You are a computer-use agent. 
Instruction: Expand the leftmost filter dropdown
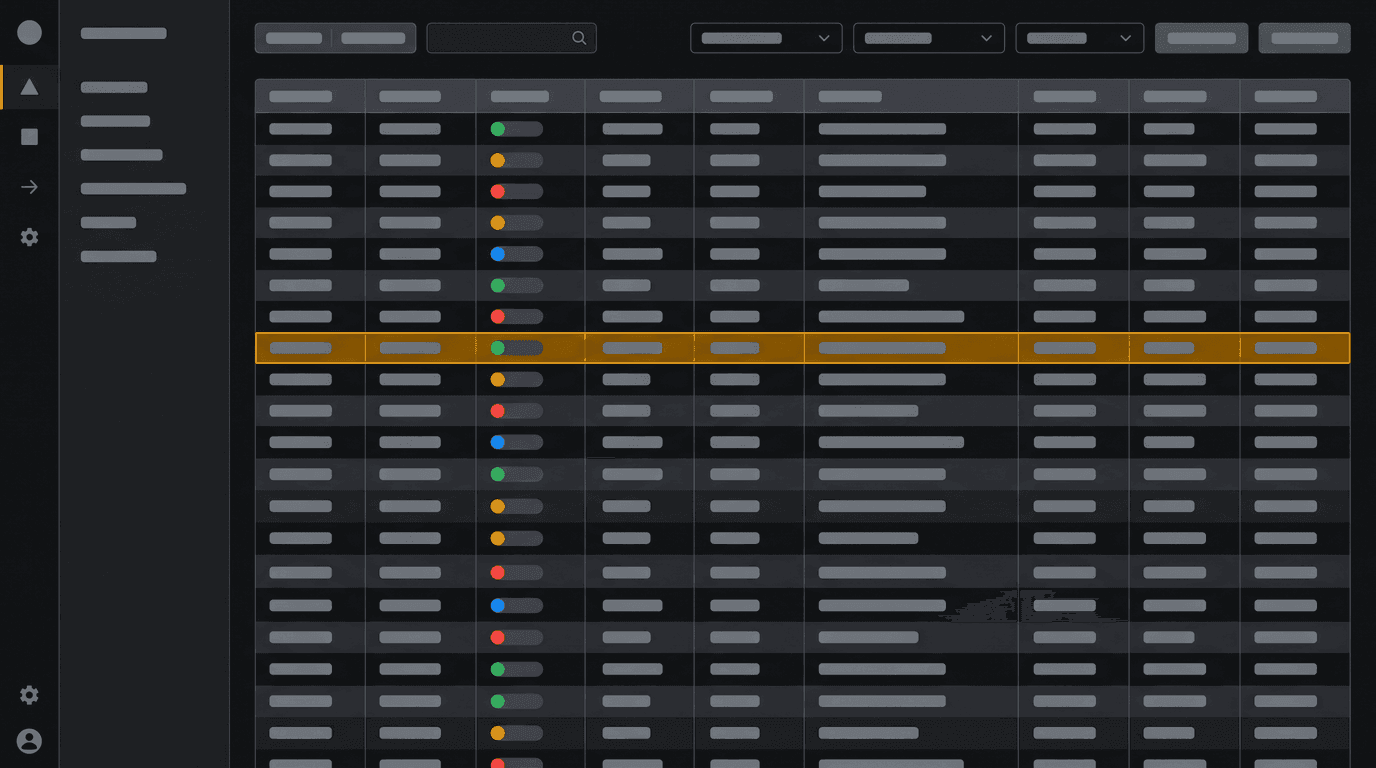(766, 38)
